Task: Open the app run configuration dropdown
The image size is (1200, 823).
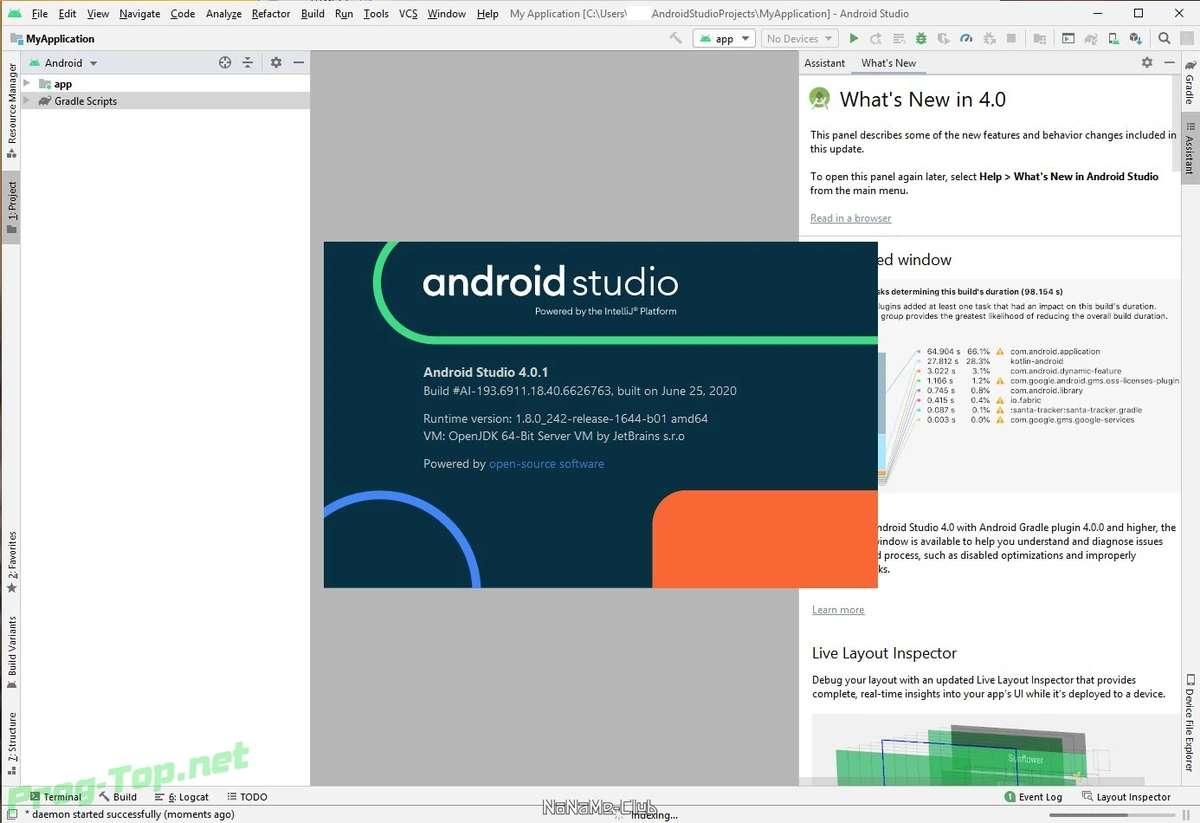Action: tap(723, 39)
